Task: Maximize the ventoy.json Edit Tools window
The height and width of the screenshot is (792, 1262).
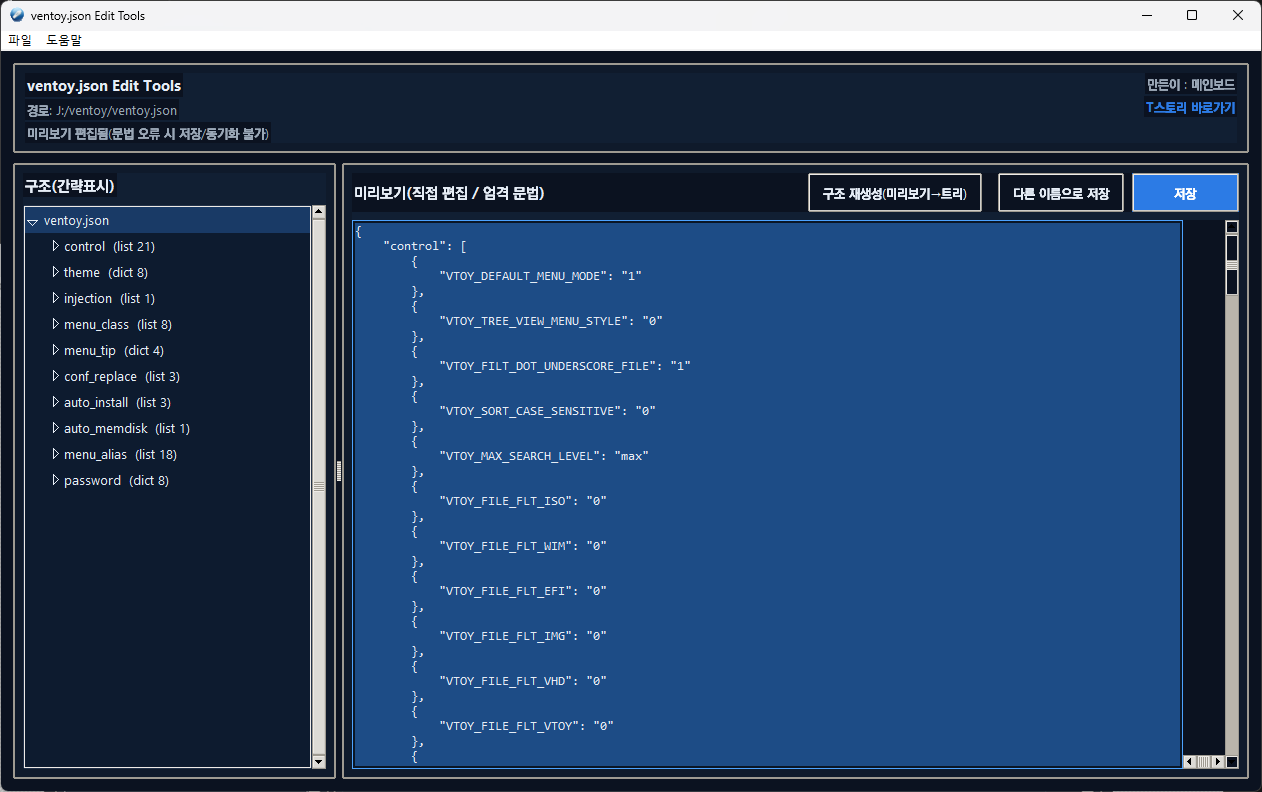Action: click(x=1192, y=15)
